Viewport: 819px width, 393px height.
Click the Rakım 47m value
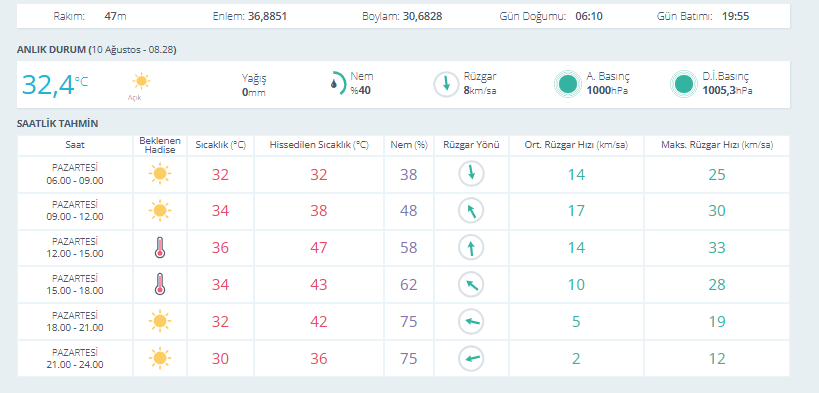click(115, 16)
